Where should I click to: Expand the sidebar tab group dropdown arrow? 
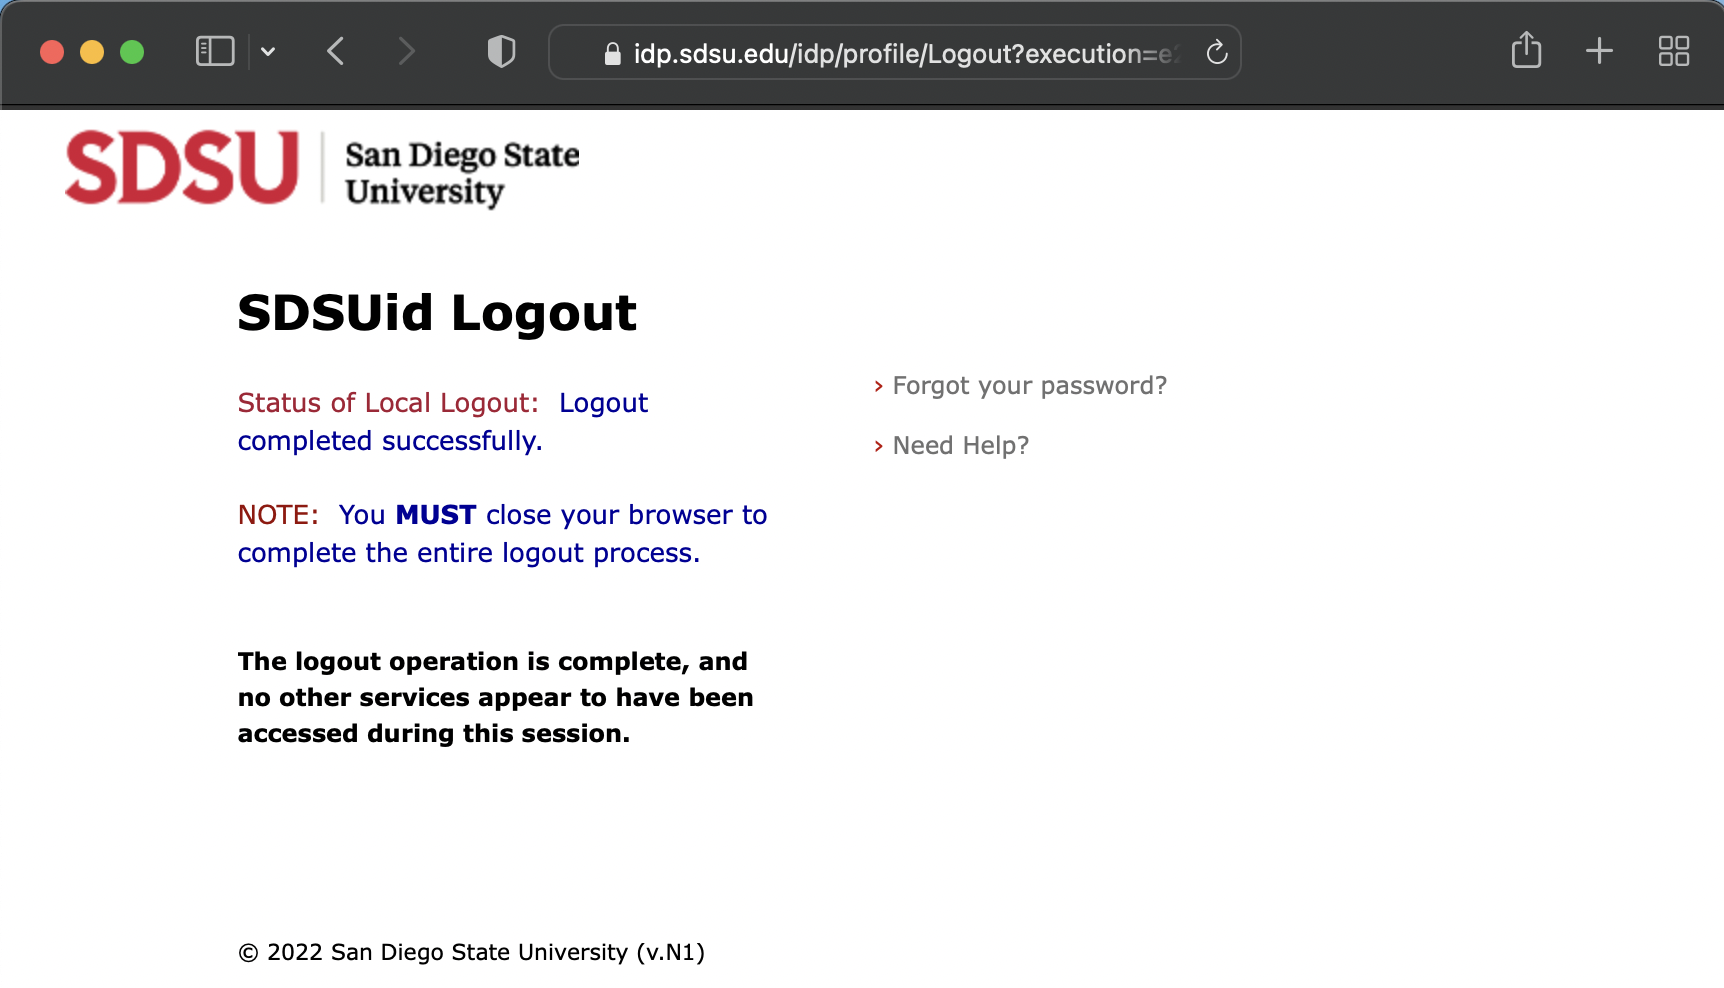click(268, 52)
